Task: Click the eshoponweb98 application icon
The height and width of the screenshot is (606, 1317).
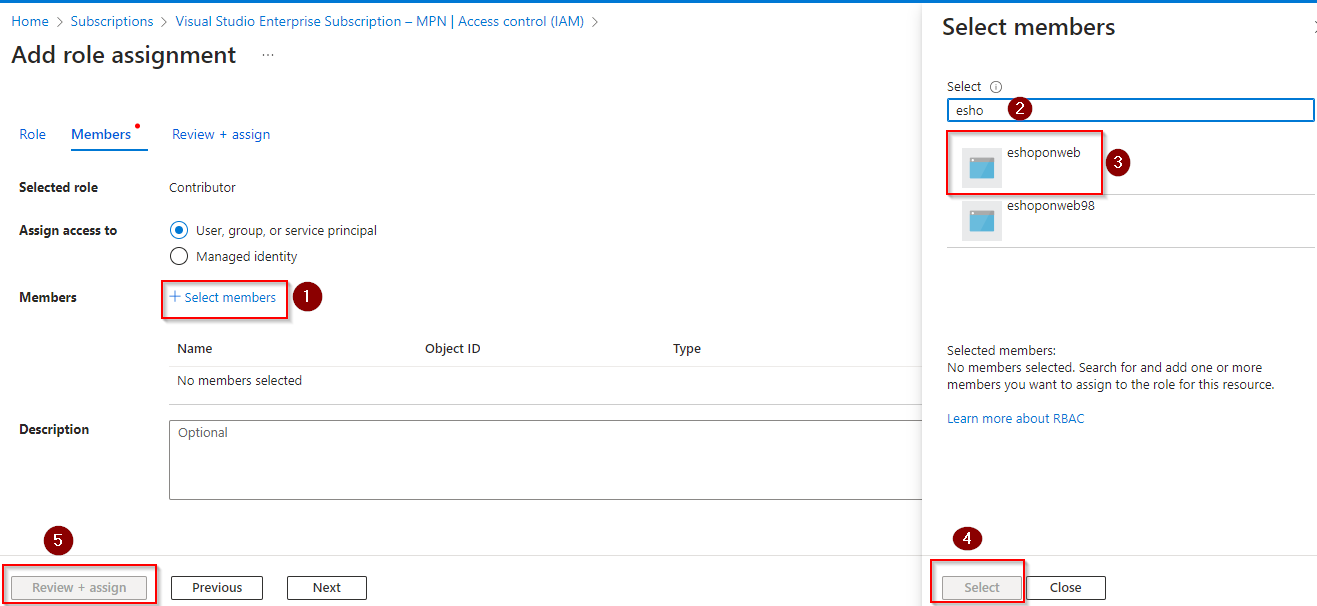Action: pos(981,221)
